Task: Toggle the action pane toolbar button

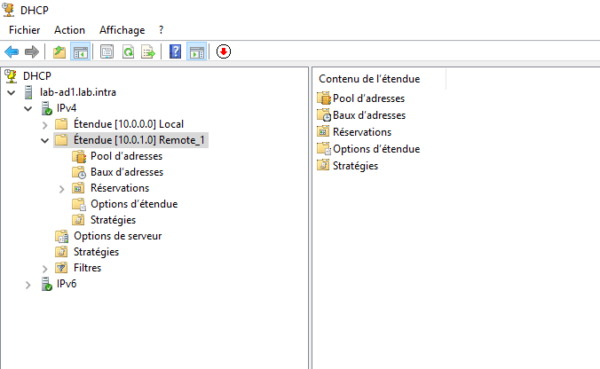Action: pyautogui.click(x=197, y=52)
